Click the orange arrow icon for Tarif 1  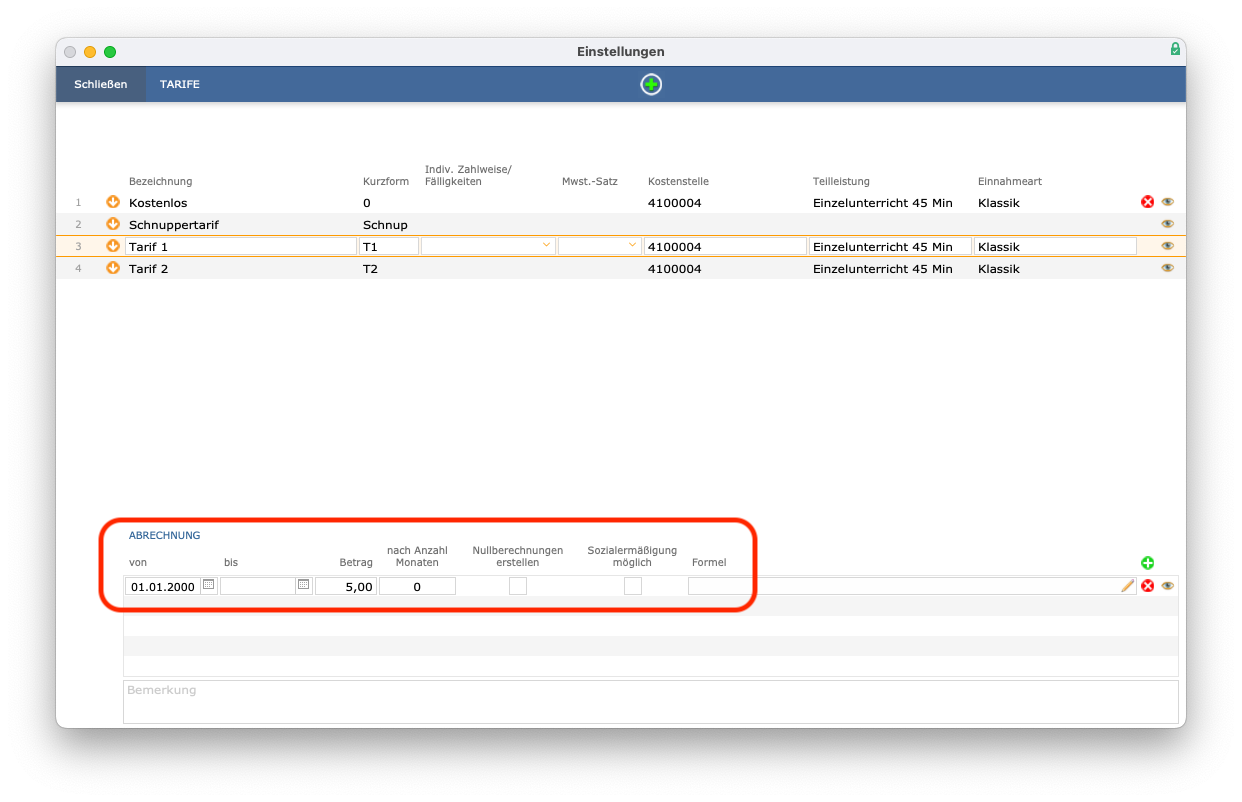[x=113, y=246]
